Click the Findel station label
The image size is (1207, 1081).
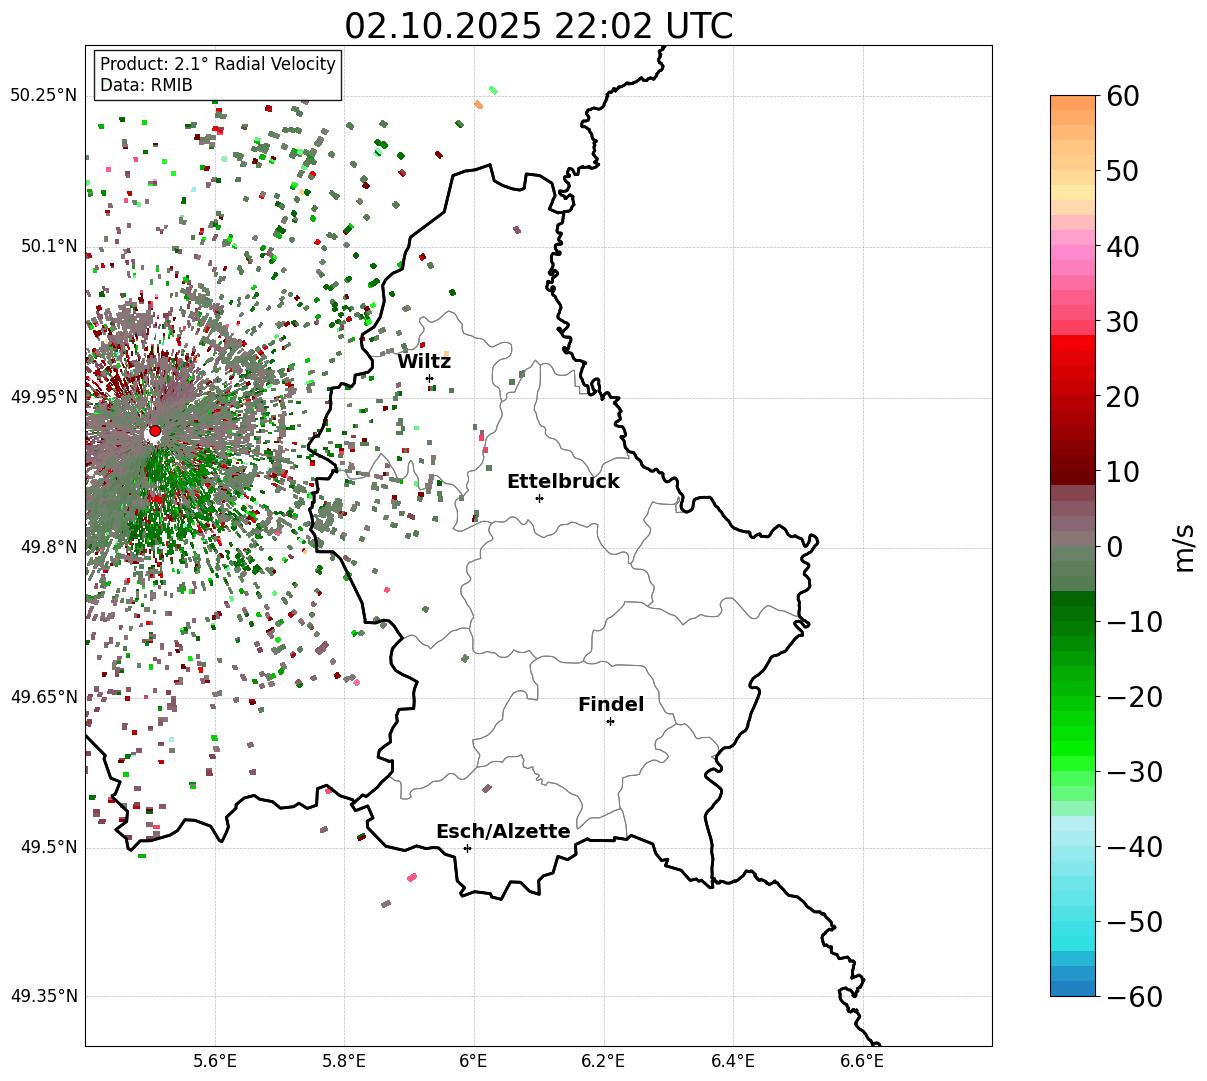point(611,704)
